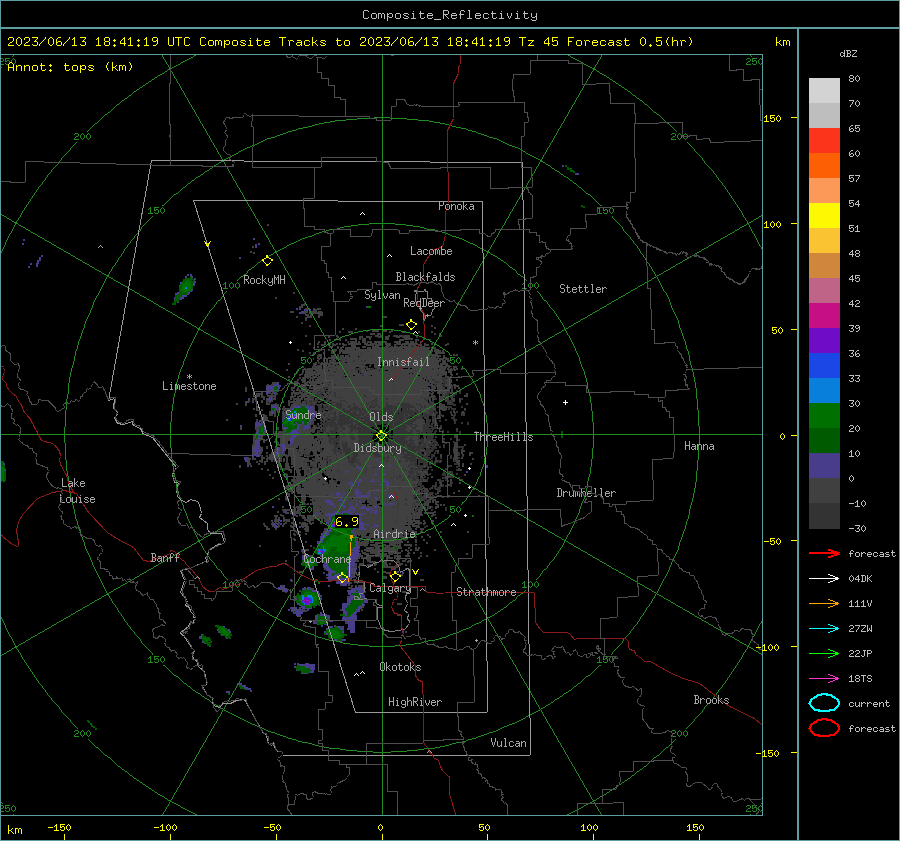Click the Sundre city label
The image size is (900, 841).
(303, 414)
